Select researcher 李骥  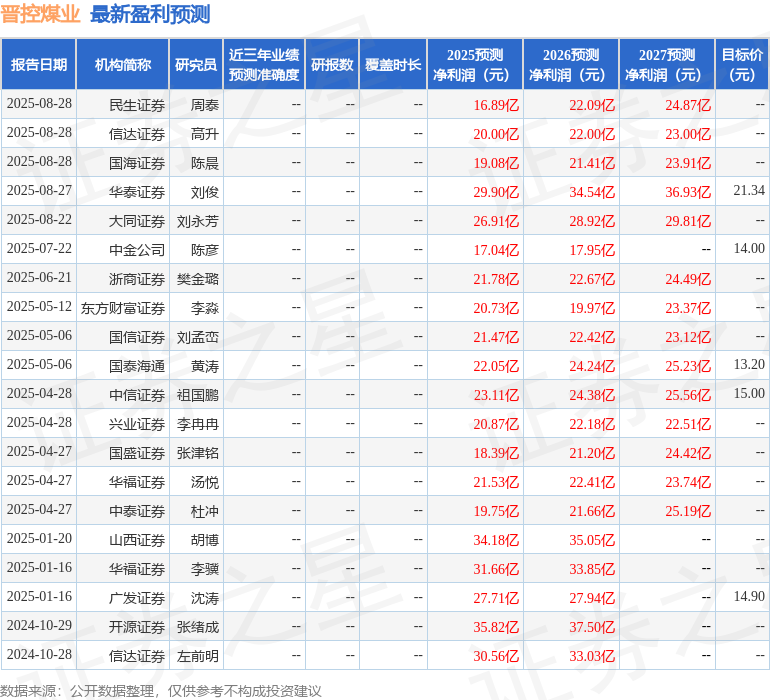click(x=205, y=568)
